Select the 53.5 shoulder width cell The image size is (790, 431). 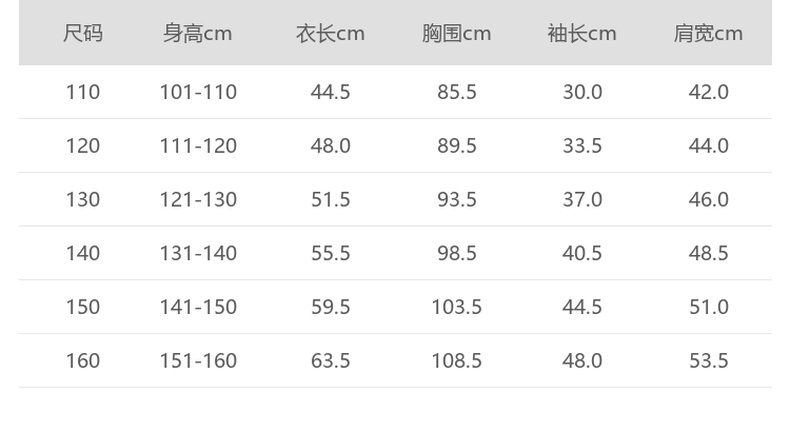click(x=708, y=361)
